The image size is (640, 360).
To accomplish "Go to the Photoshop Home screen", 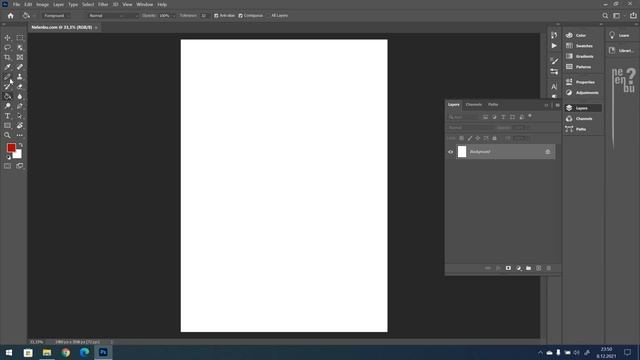I will pos(11,16).
